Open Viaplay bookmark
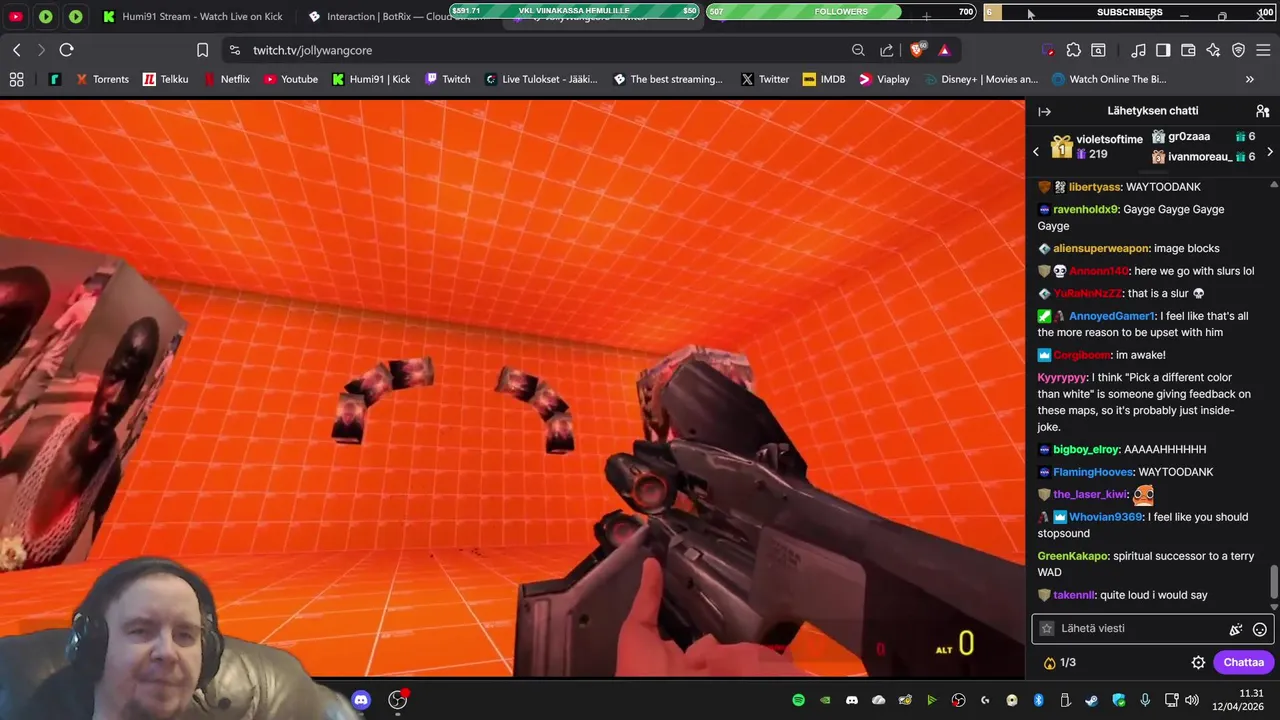The image size is (1280, 720). (884, 79)
